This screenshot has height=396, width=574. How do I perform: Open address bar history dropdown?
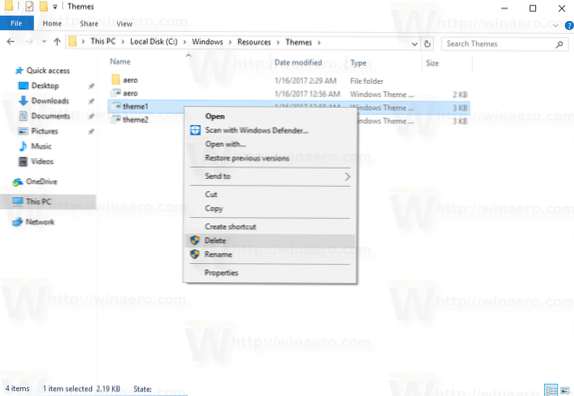pyautogui.click(x=415, y=44)
